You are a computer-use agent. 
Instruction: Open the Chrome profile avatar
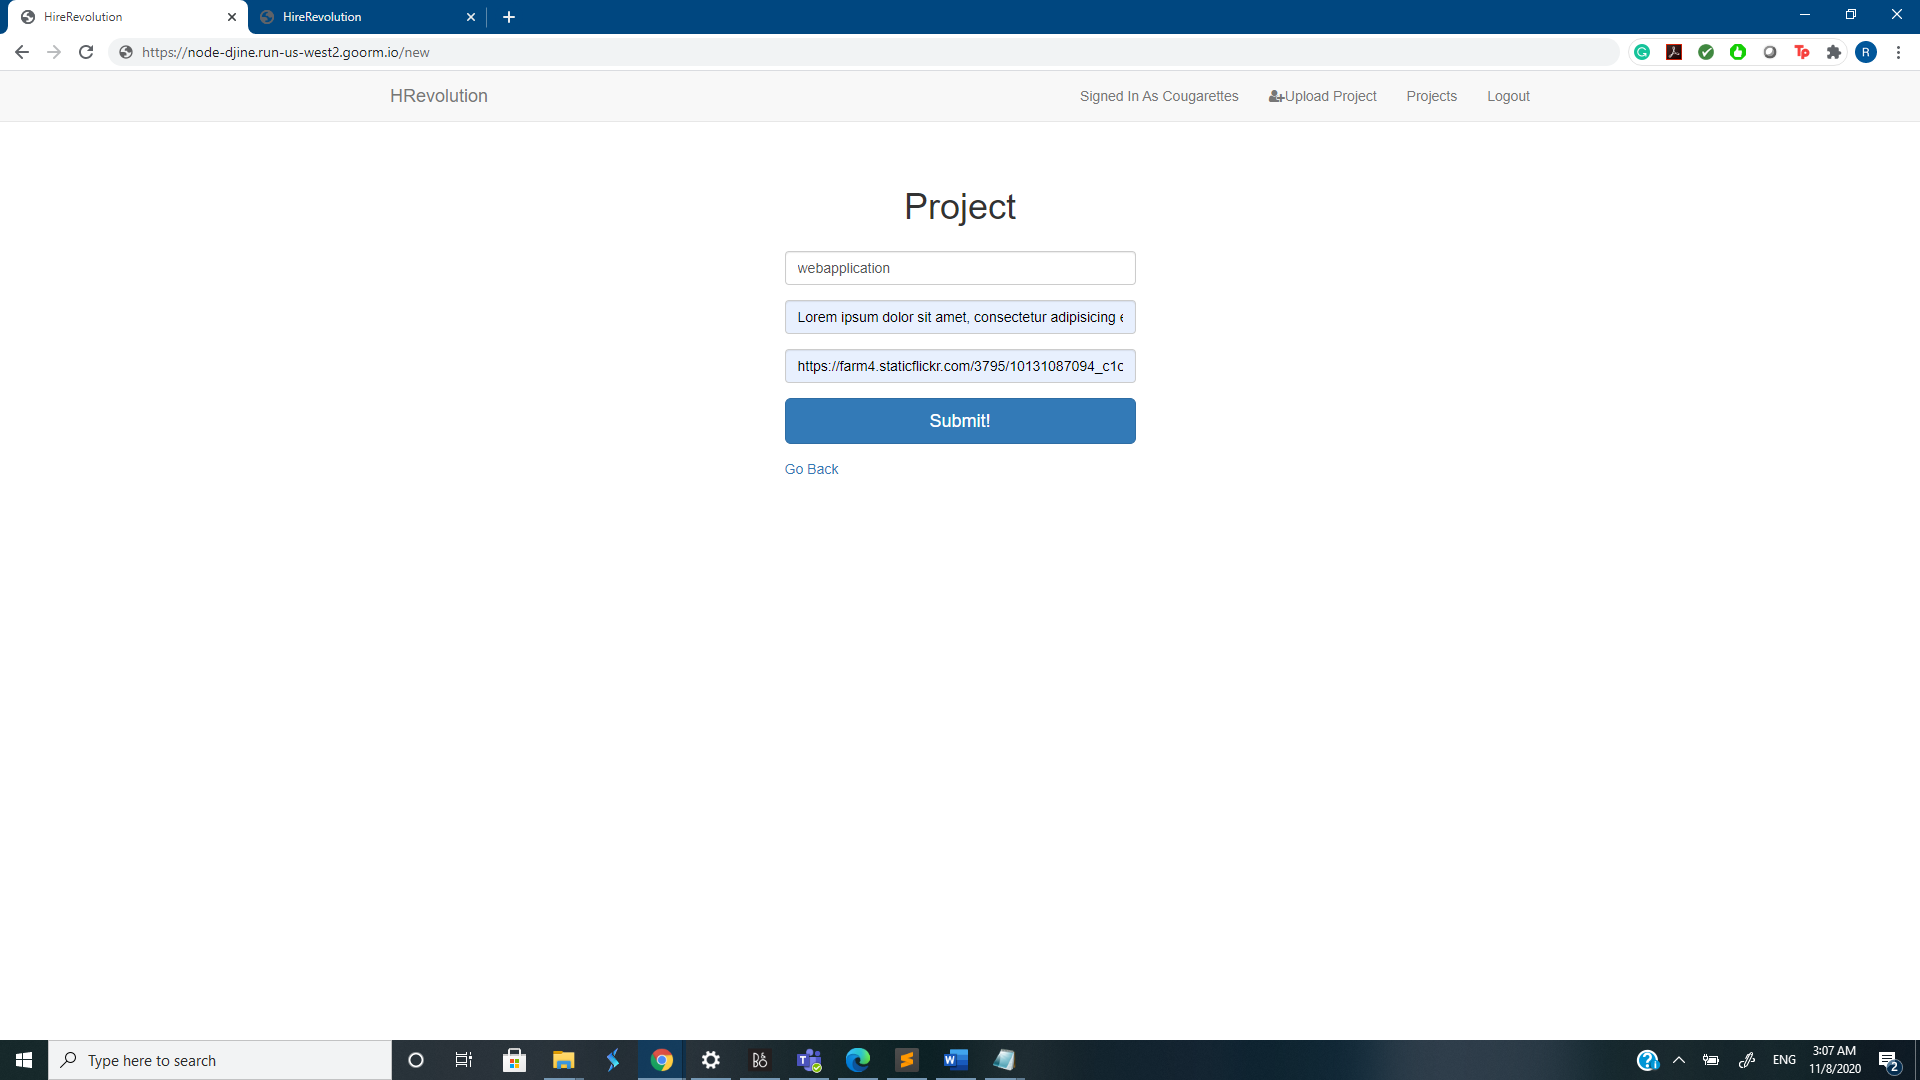click(1866, 52)
